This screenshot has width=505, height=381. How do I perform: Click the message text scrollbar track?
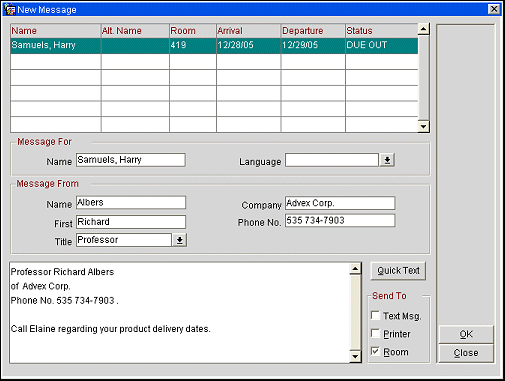[x=355, y=313]
